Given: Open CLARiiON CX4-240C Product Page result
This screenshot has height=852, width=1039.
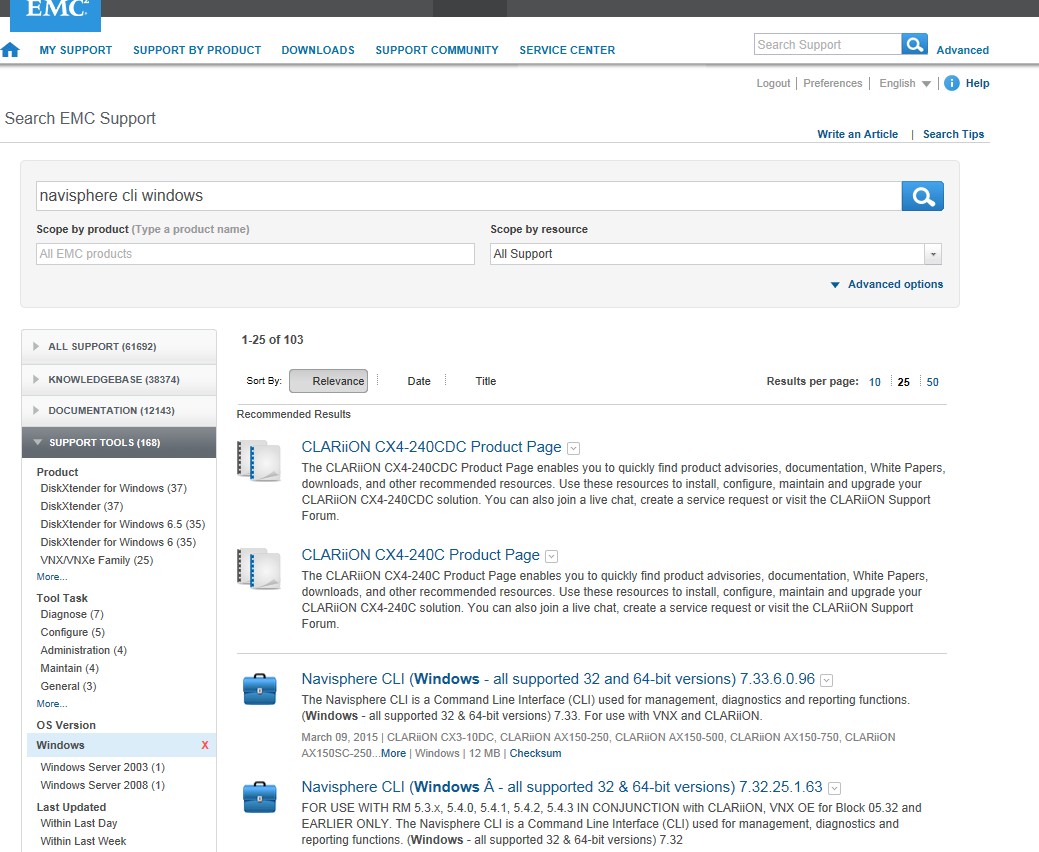Looking at the screenshot, I should click(x=420, y=555).
